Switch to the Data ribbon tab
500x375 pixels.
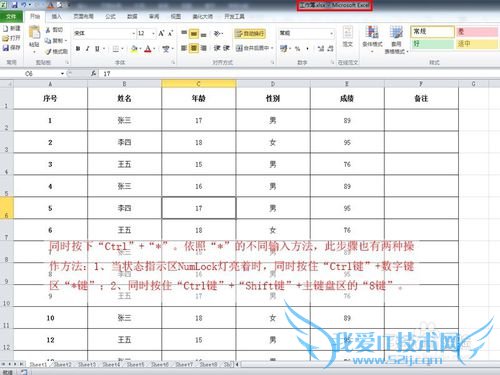(132, 16)
